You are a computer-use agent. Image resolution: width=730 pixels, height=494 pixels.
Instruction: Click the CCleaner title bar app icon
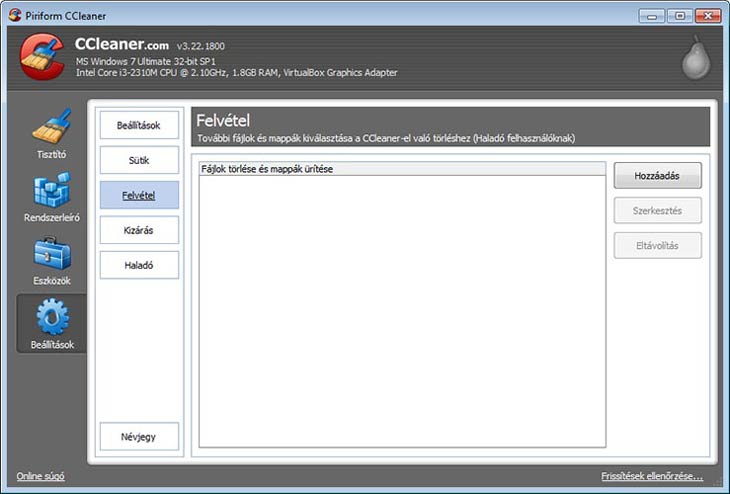[x=14, y=15]
